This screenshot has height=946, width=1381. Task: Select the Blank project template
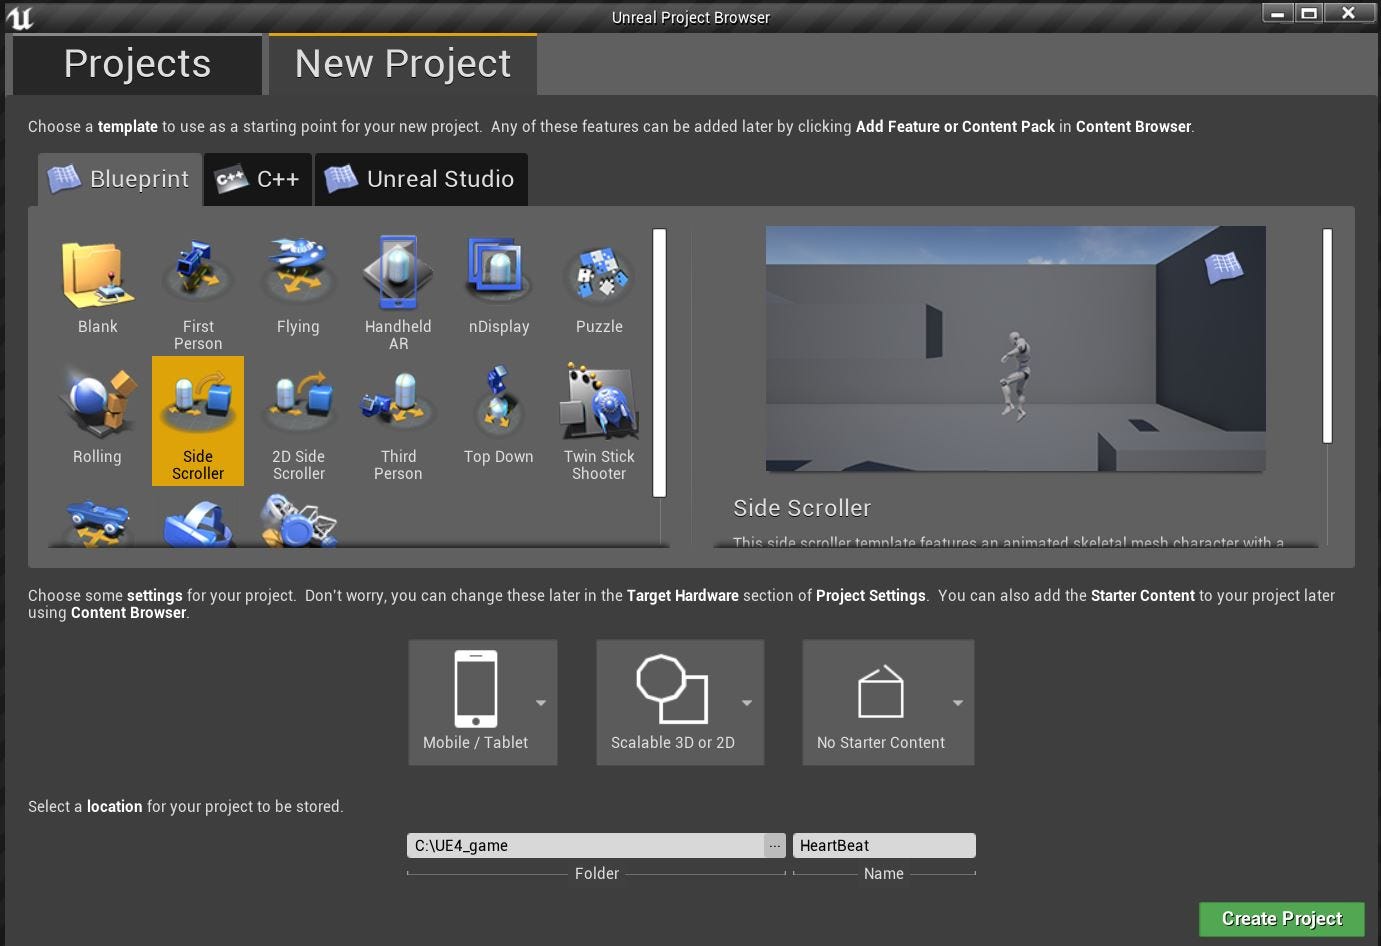97,285
